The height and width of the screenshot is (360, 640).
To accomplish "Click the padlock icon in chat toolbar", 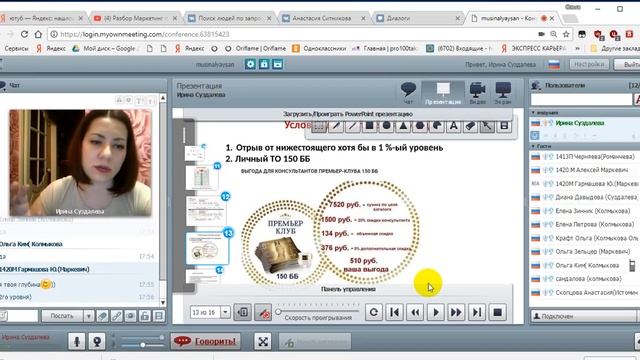I will [x=144, y=316].
